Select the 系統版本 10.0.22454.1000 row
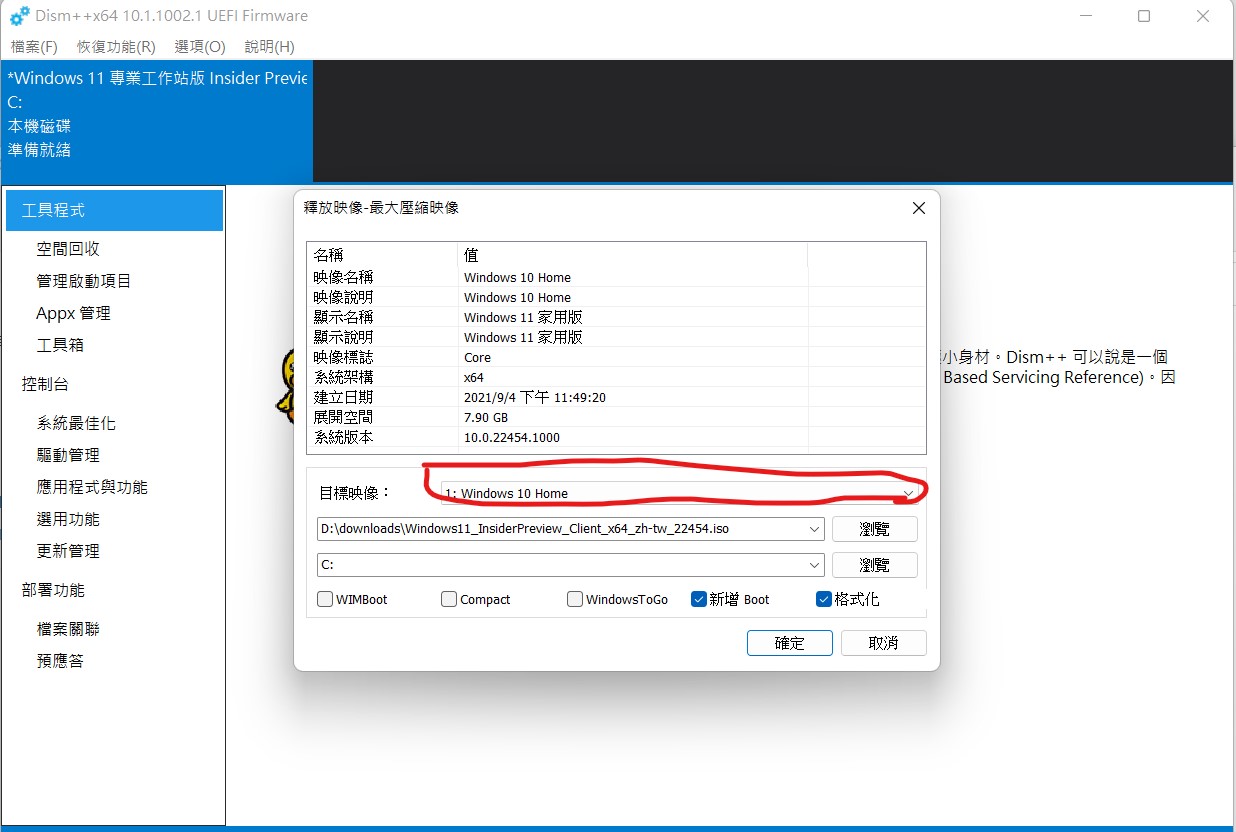The width and height of the screenshot is (1236, 832). click(x=617, y=437)
